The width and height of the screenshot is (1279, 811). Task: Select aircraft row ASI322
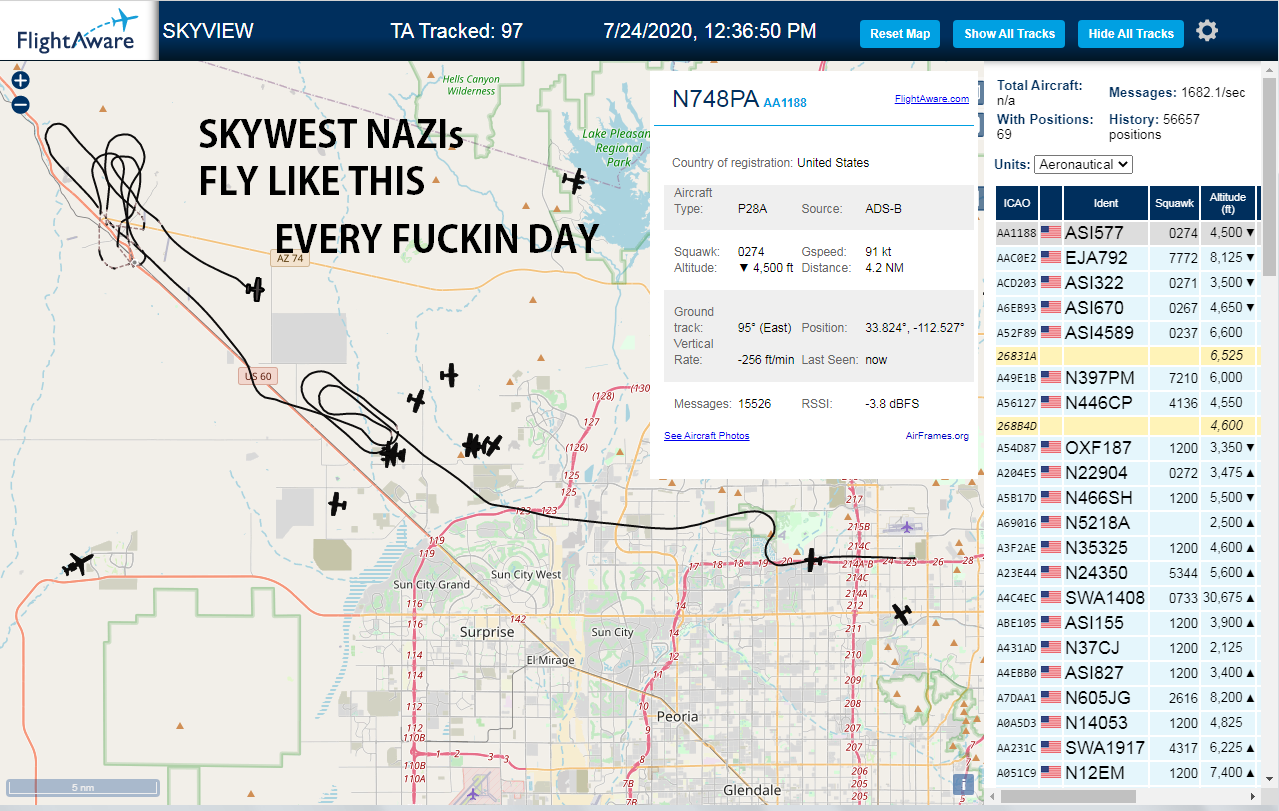click(1127, 282)
